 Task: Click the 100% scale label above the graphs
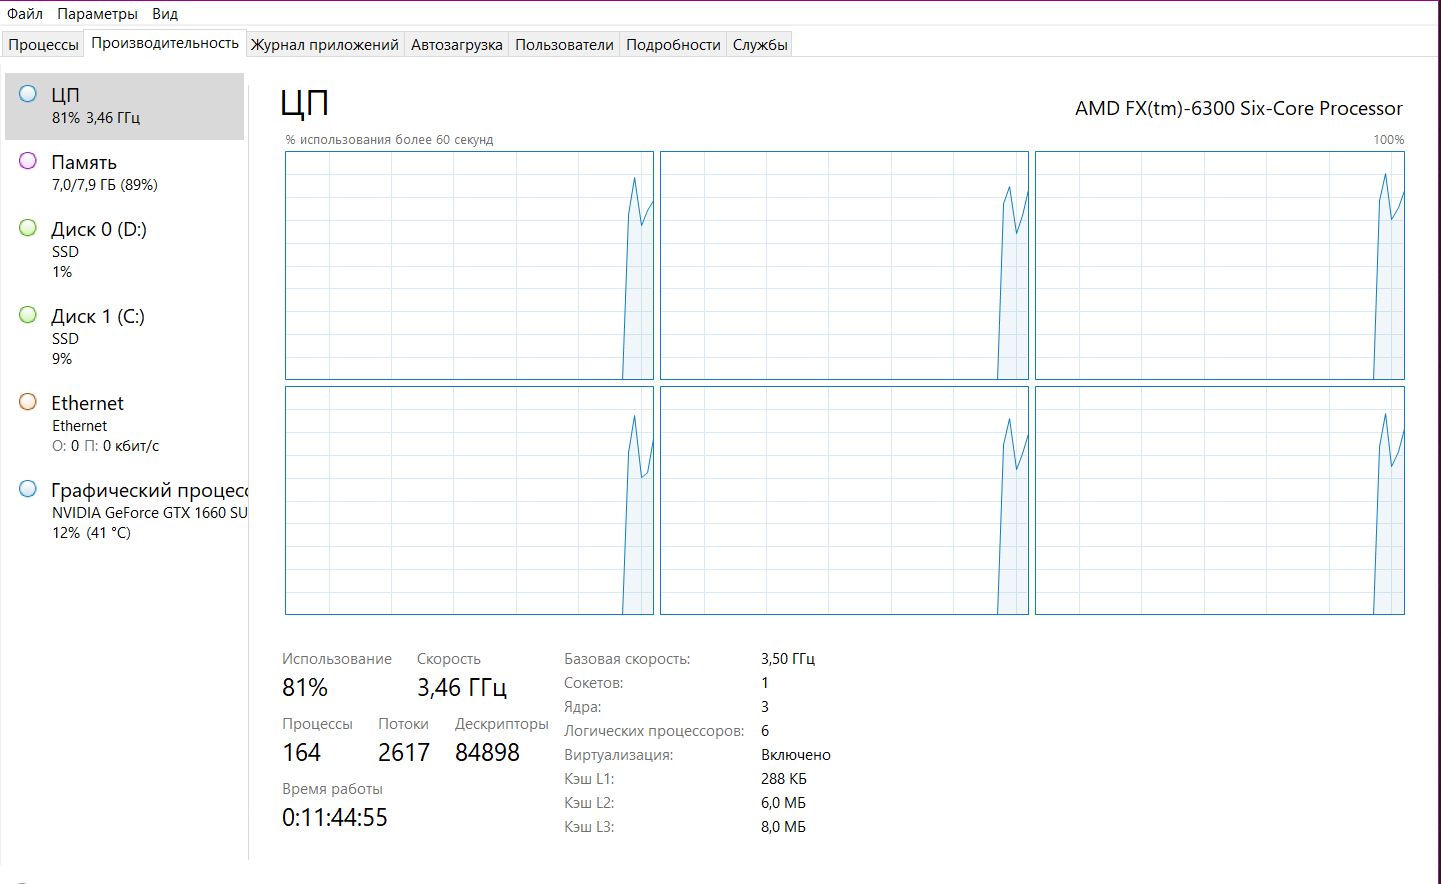[1389, 140]
